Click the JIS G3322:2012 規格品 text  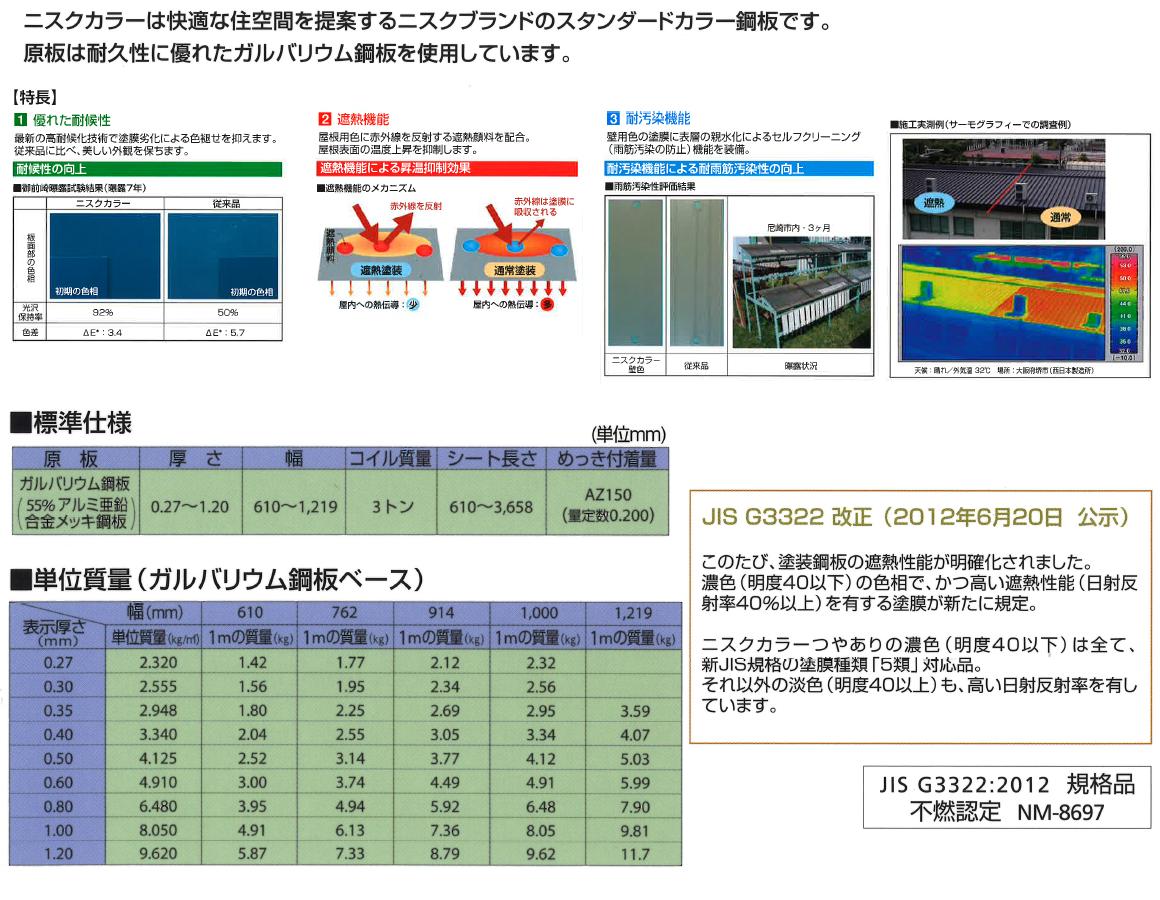coord(1007,785)
